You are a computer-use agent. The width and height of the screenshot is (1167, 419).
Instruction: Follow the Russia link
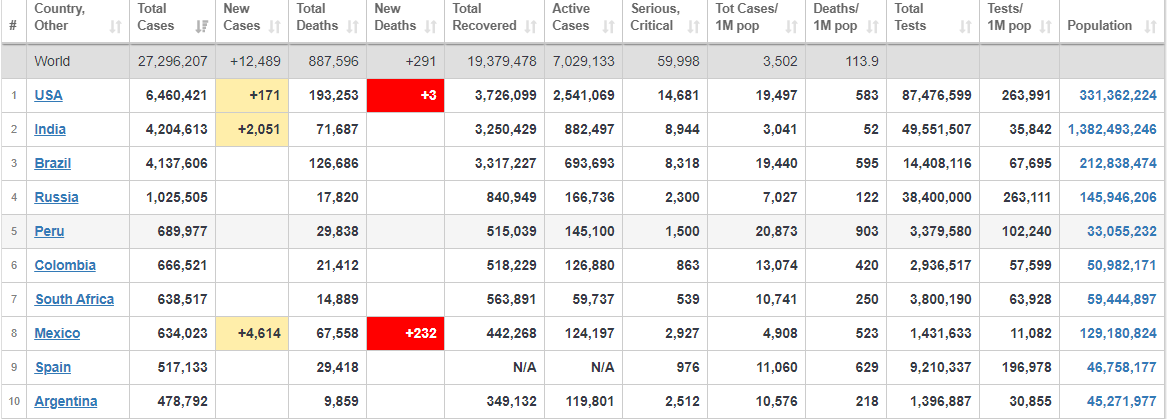click(x=57, y=197)
